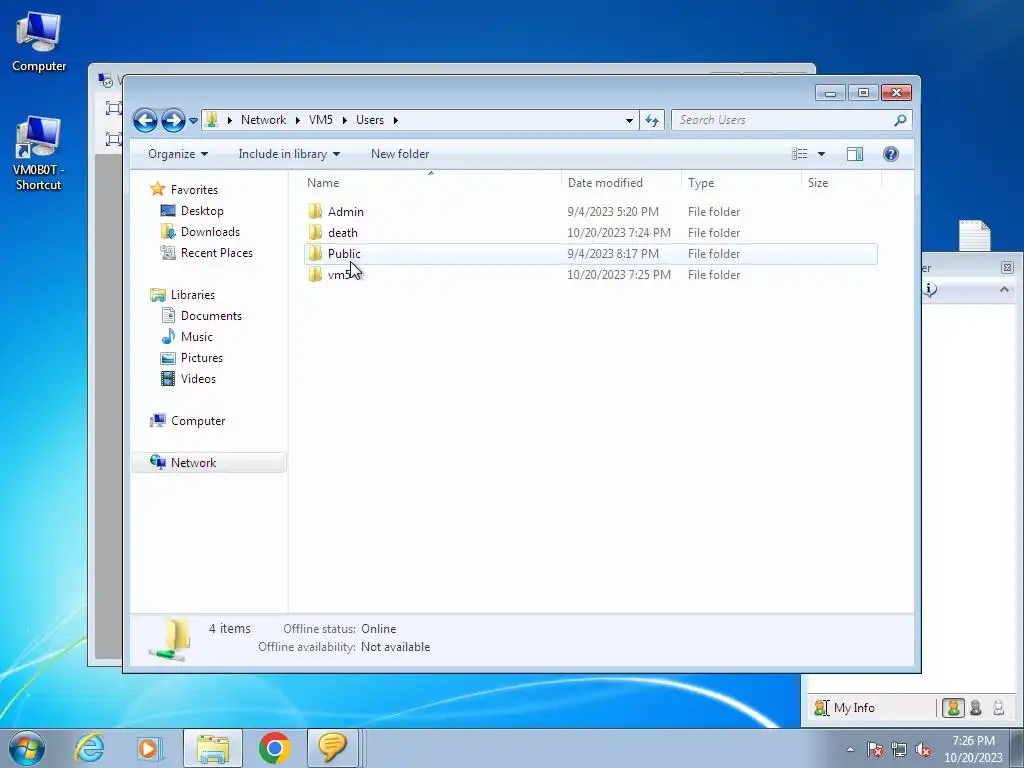Open Explorer help with the question icon

click(891, 154)
